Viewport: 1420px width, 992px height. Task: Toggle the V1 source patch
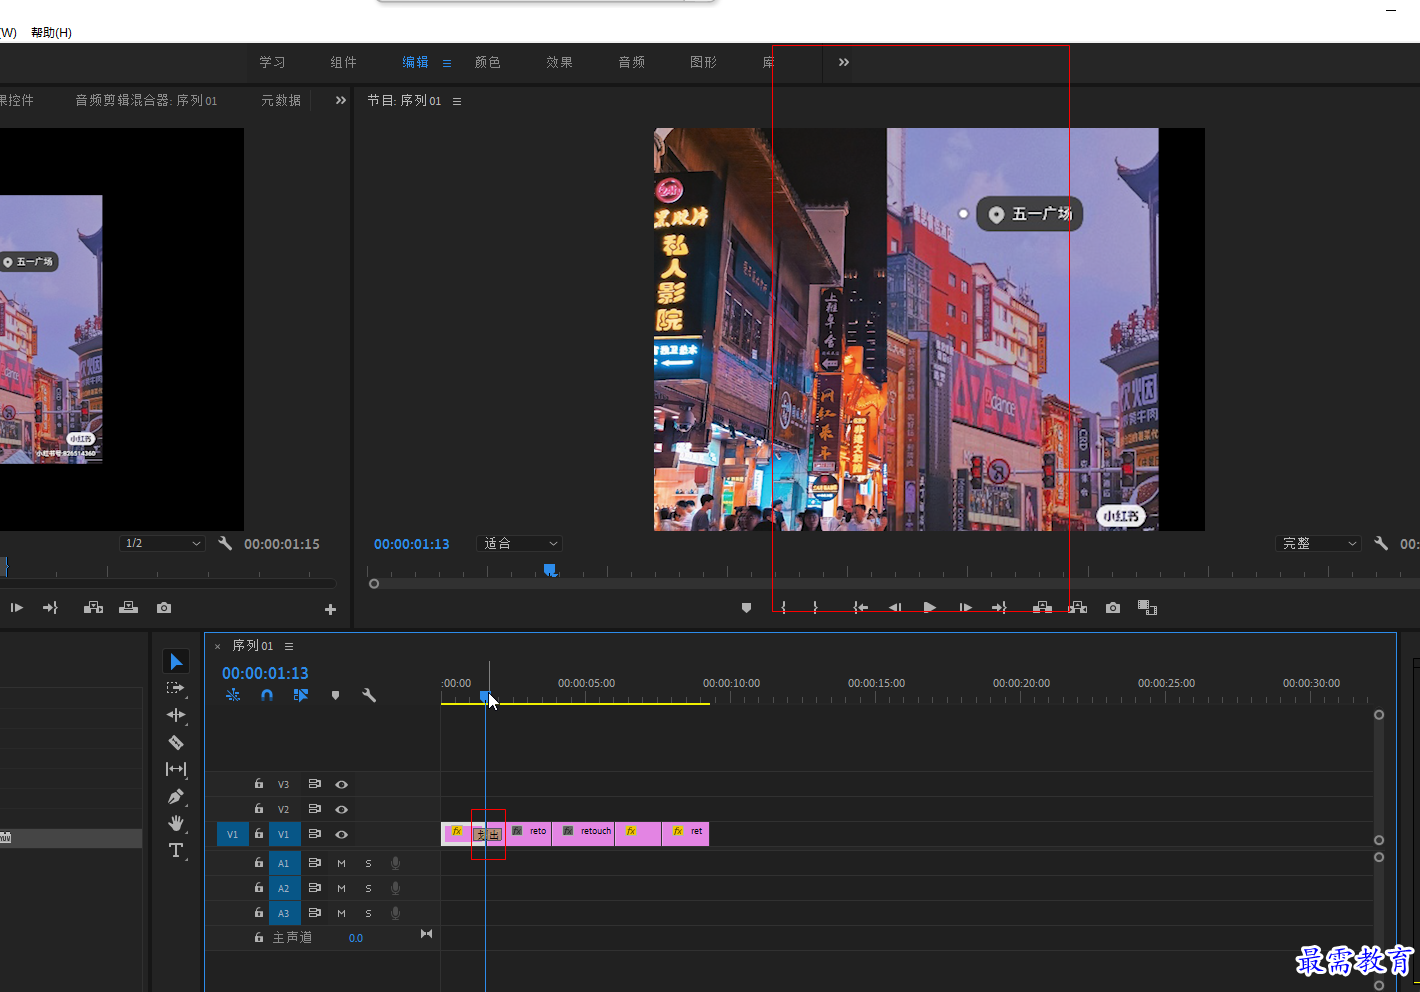[232, 834]
